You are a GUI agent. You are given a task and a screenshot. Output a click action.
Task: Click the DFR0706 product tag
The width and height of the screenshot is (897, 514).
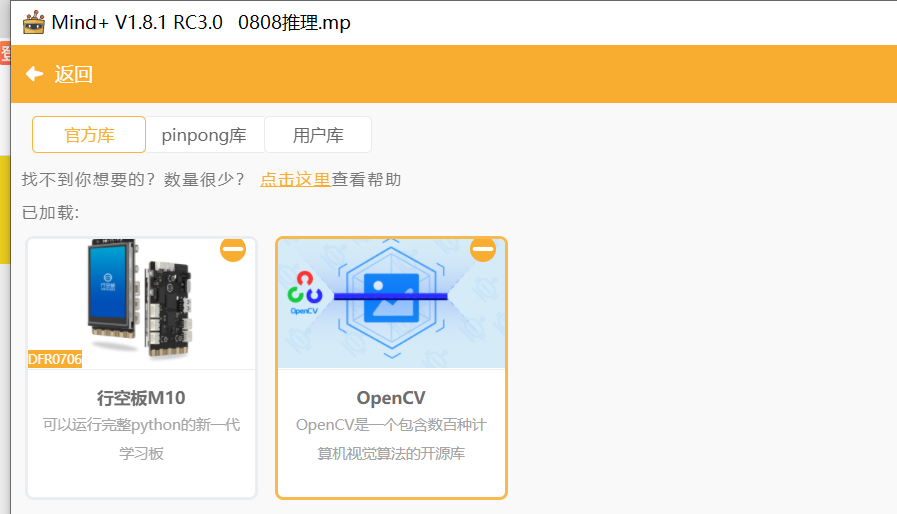pos(55,359)
